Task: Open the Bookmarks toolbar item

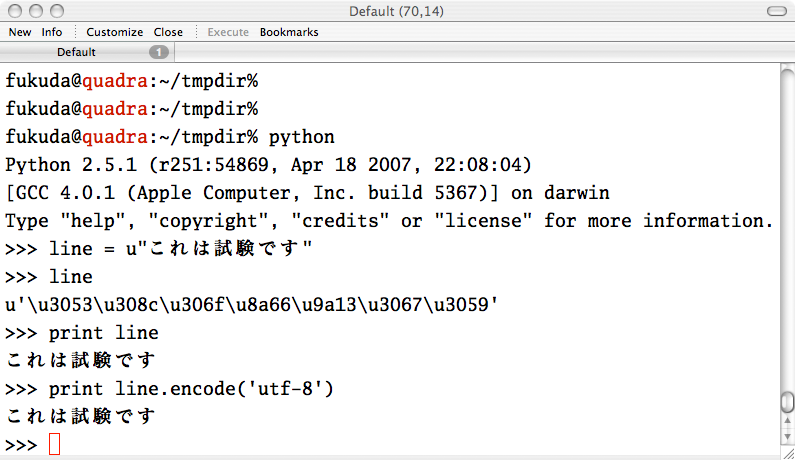Action: (289, 32)
